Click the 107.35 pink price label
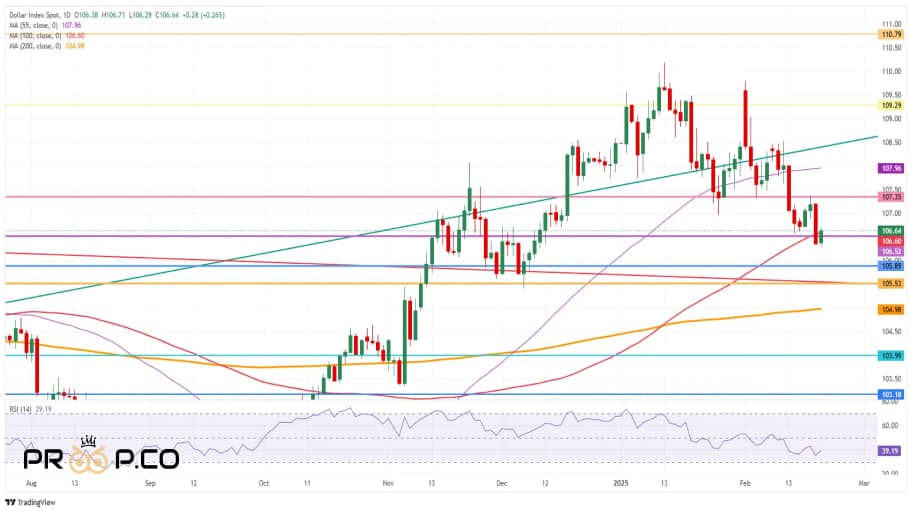This screenshot has width=912, height=513. [x=891, y=197]
